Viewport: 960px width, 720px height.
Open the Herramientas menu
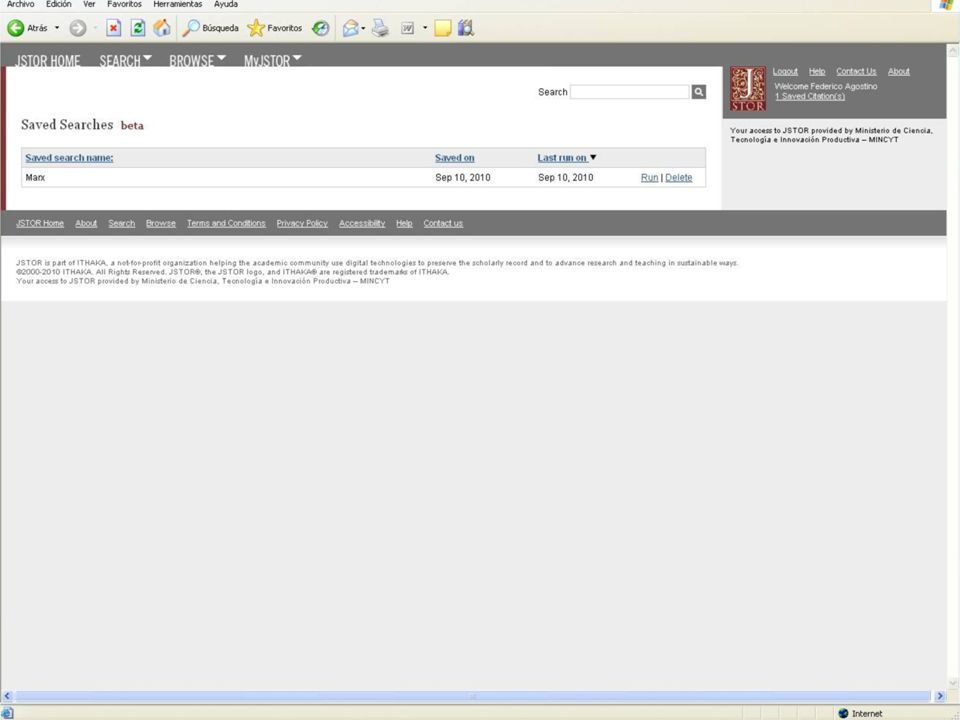tap(178, 4)
